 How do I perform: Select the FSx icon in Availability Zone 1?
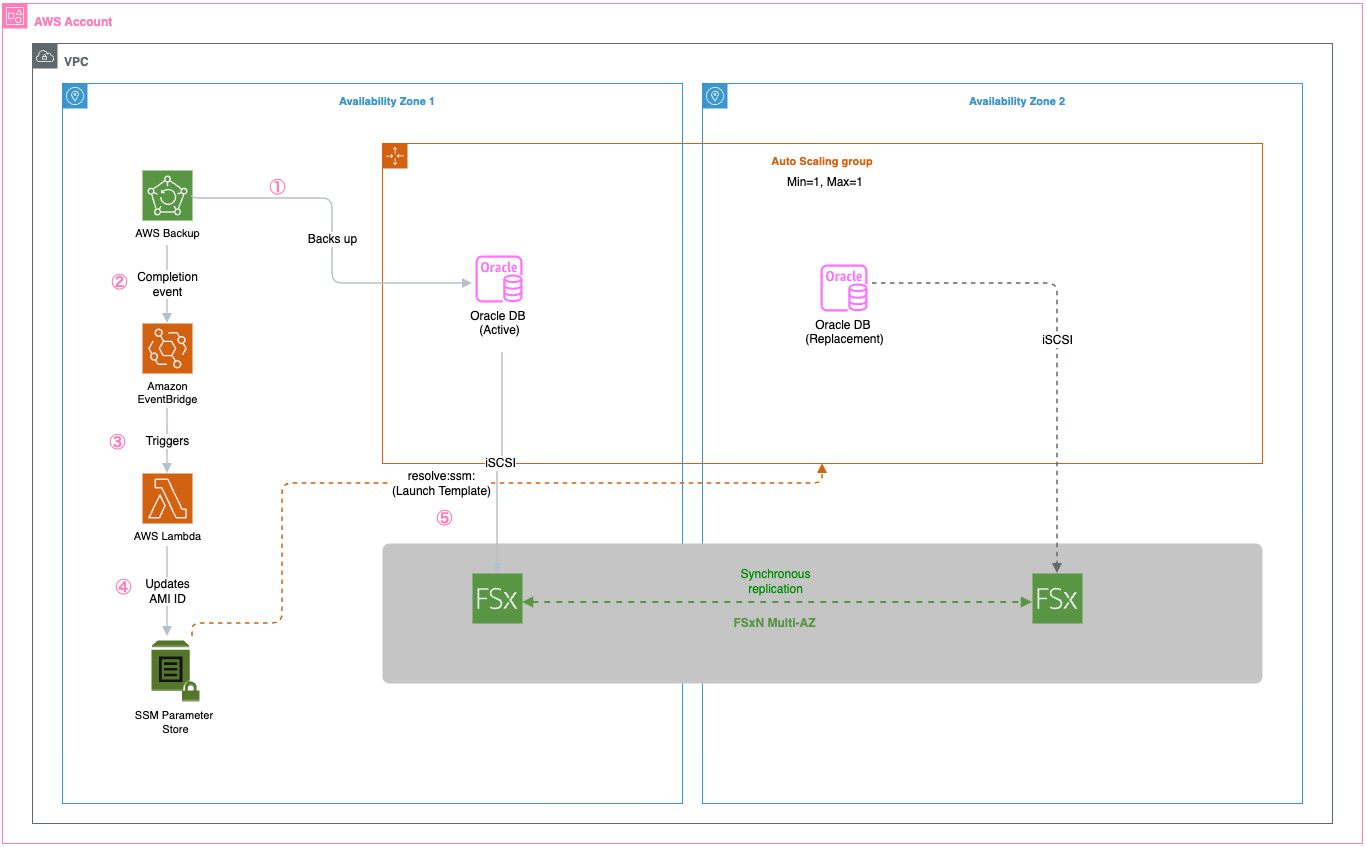point(497,598)
